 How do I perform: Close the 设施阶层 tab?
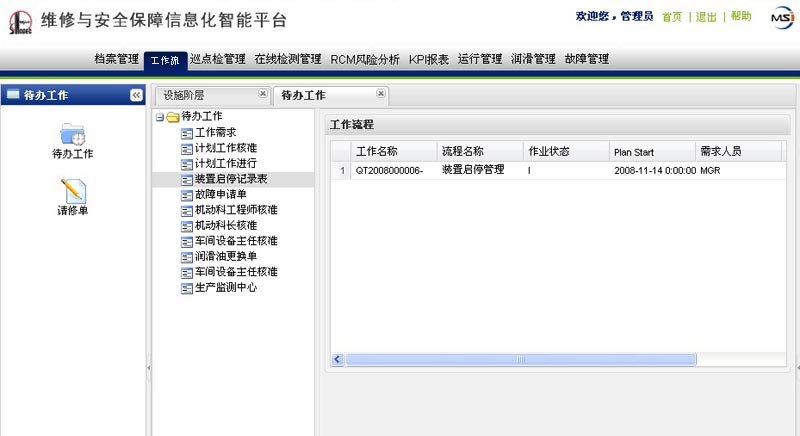click(x=263, y=94)
